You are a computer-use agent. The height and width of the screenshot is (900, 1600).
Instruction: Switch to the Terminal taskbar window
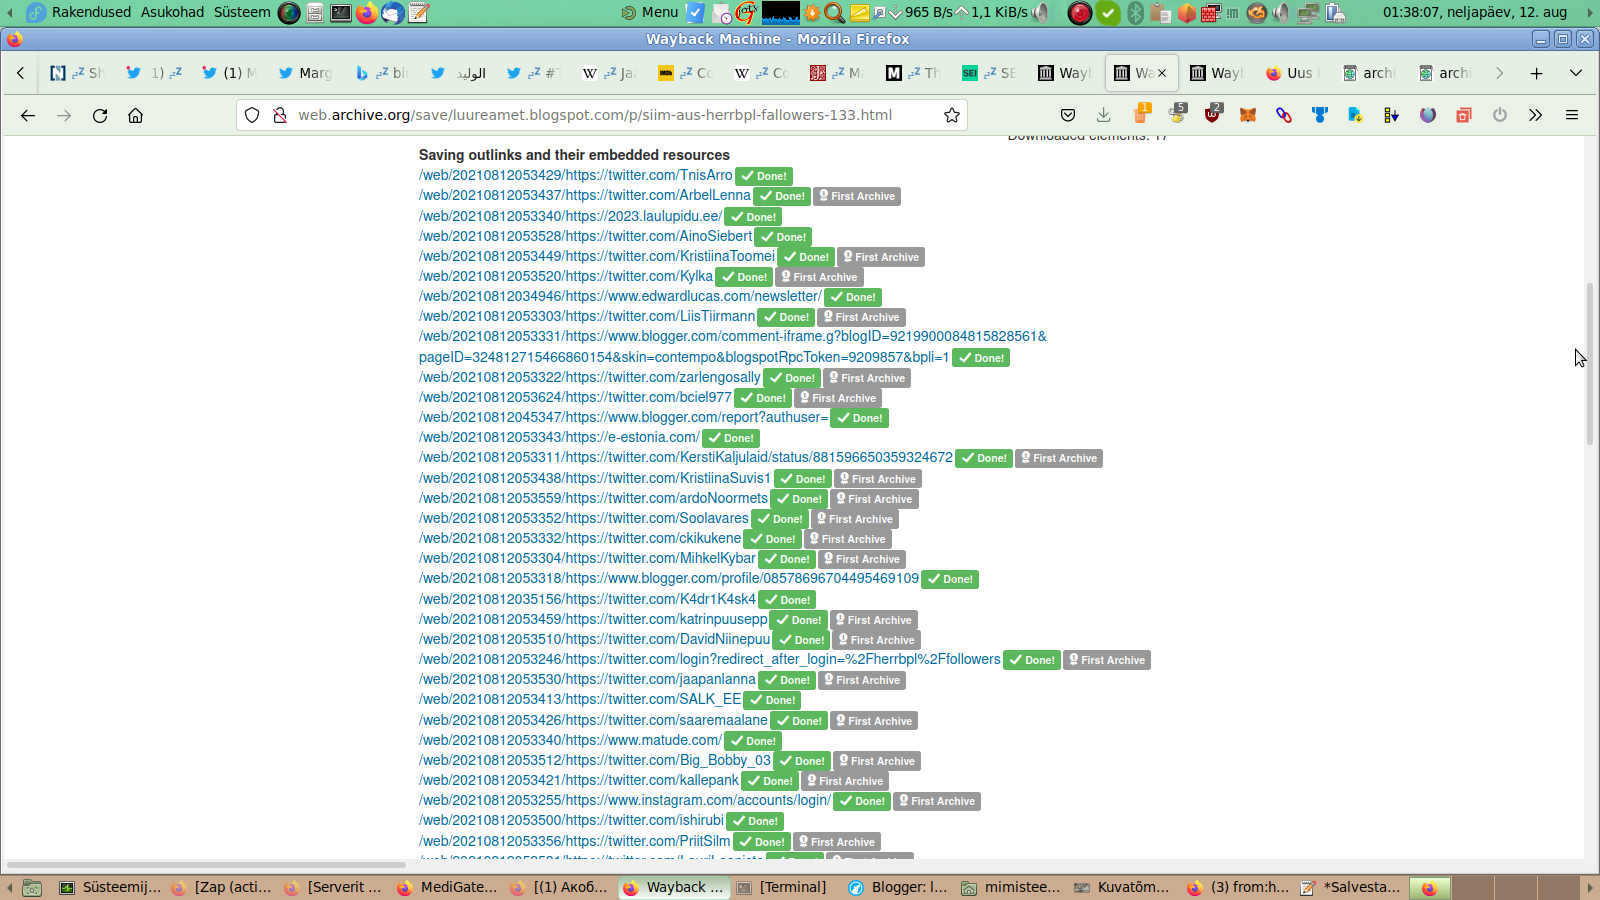[x=782, y=887]
